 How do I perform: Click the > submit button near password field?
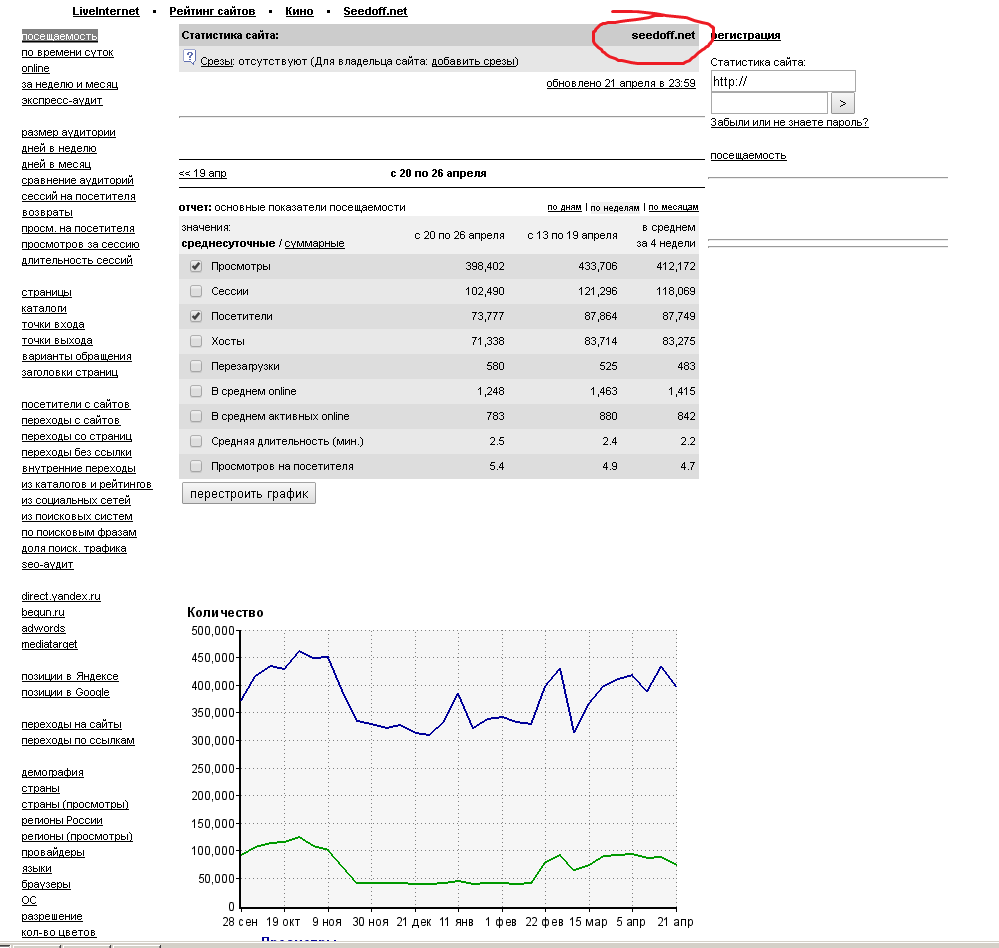tap(842, 103)
